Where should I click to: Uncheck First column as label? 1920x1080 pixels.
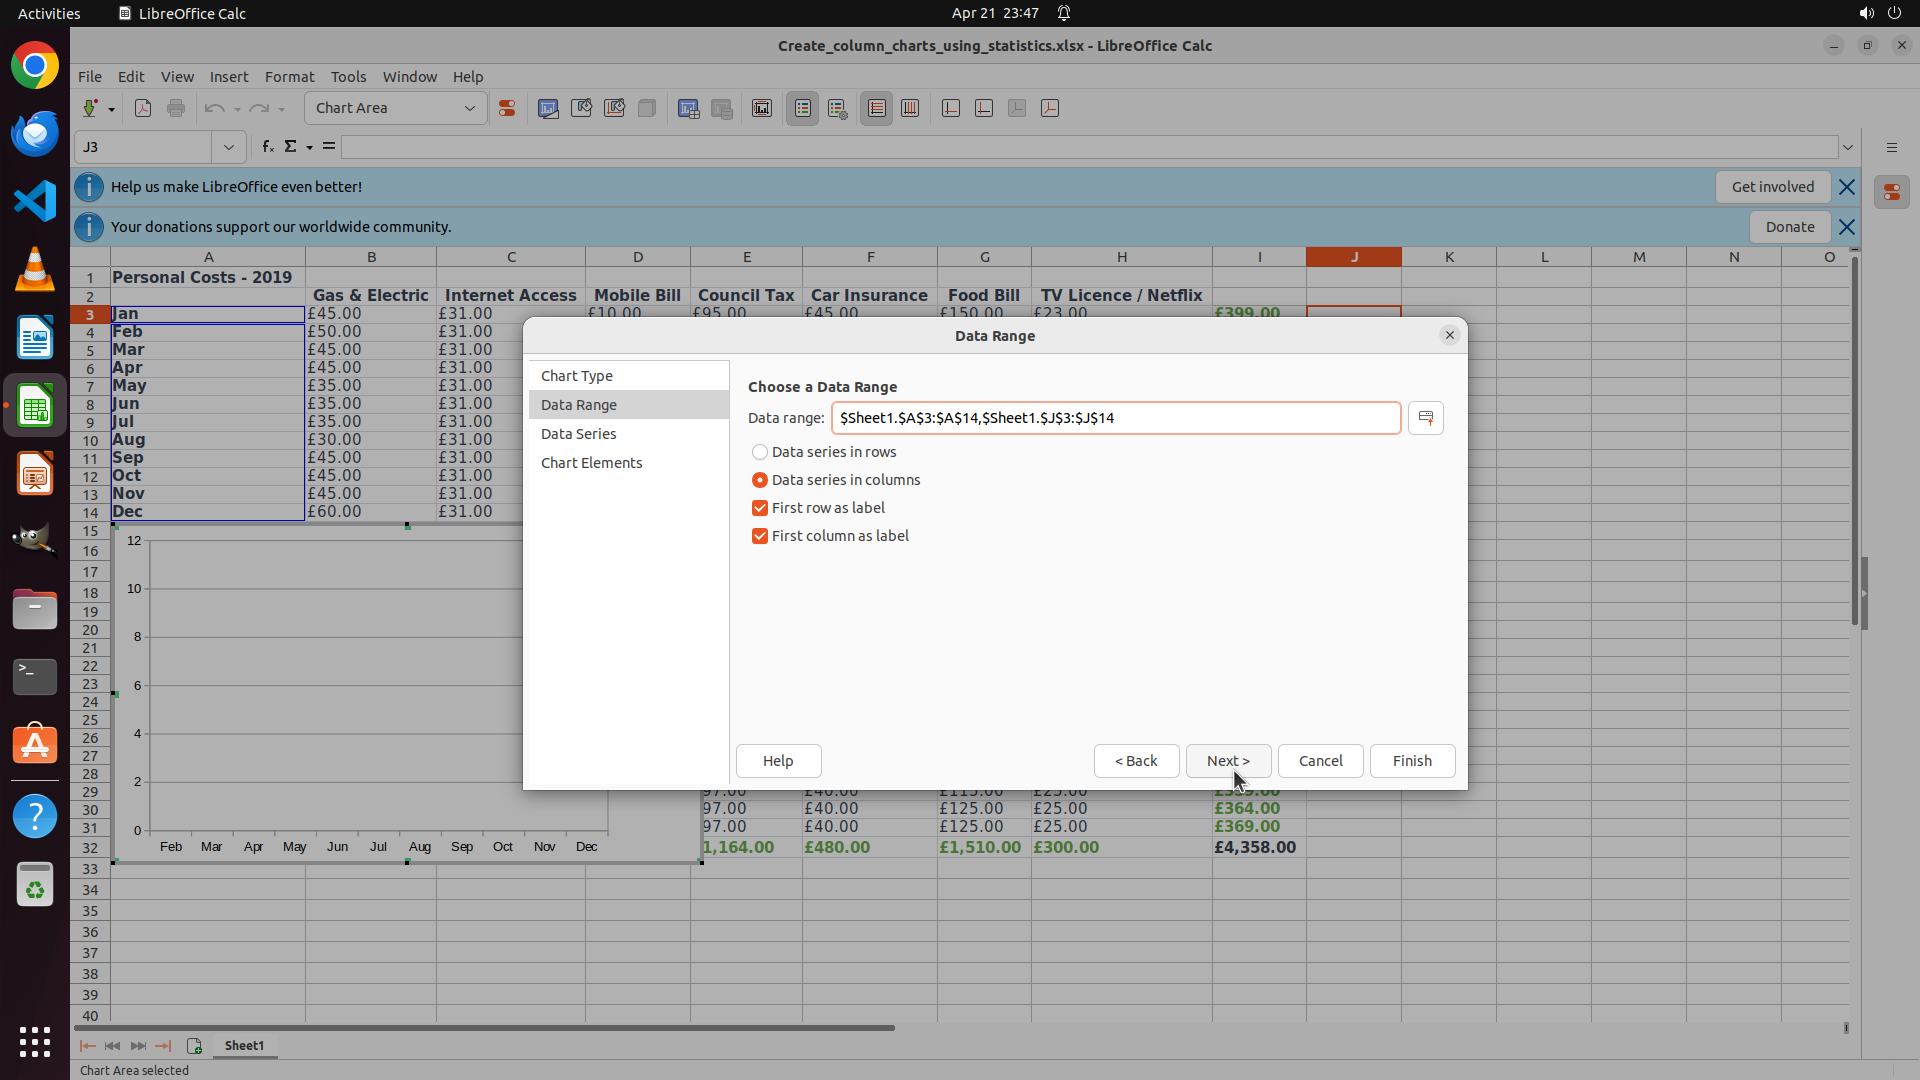click(x=760, y=536)
